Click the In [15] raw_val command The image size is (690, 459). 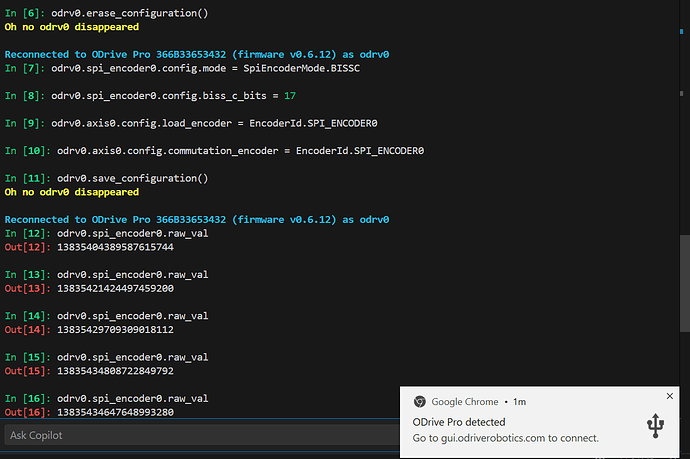coord(132,357)
